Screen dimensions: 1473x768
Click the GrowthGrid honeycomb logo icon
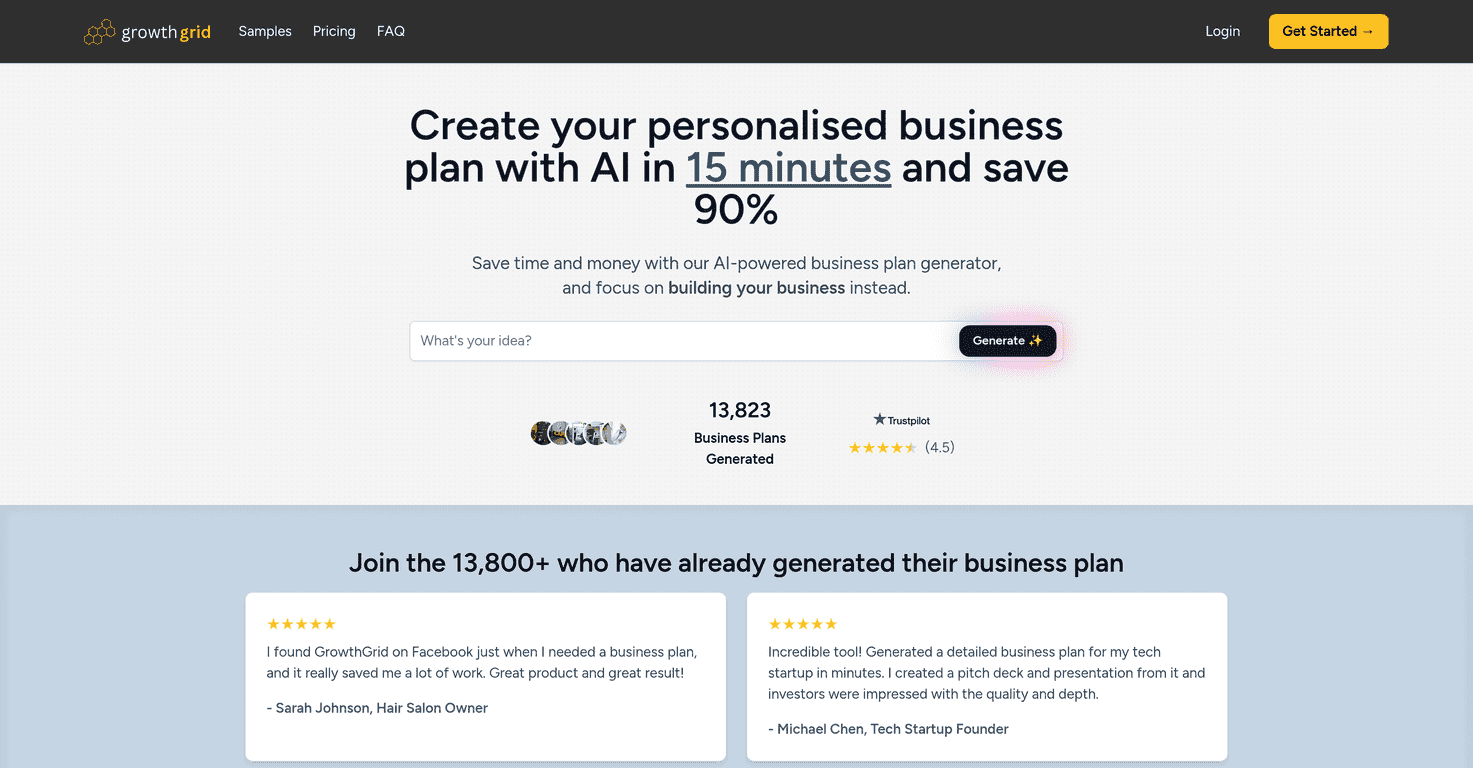pyautogui.click(x=99, y=31)
